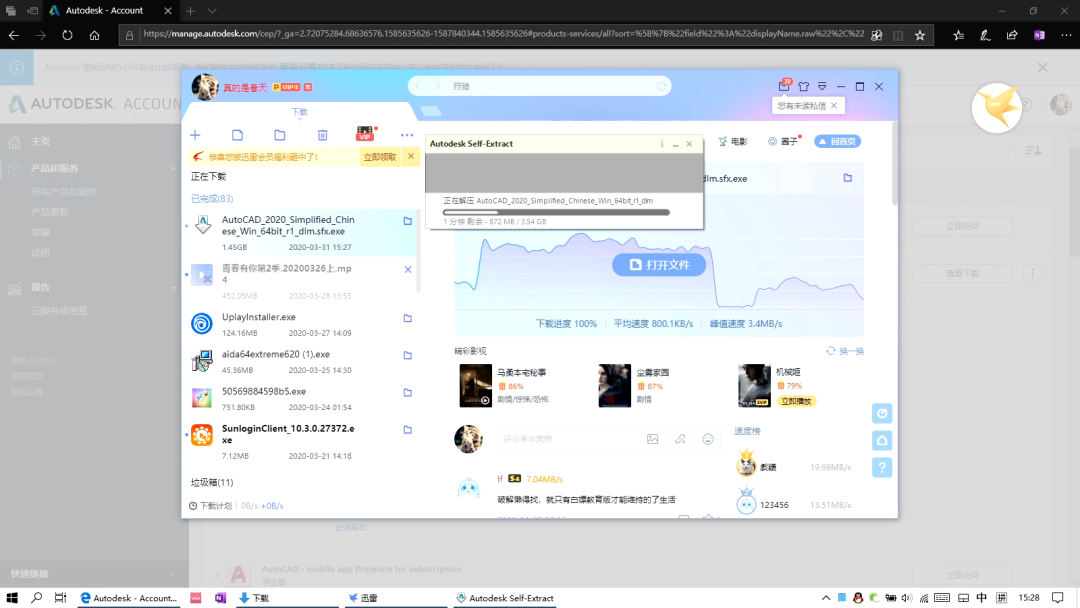Screen dimensions: 1080x608
Task: Click the Autodesk Self-Extract progress bar
Action: tap(557, 212)
